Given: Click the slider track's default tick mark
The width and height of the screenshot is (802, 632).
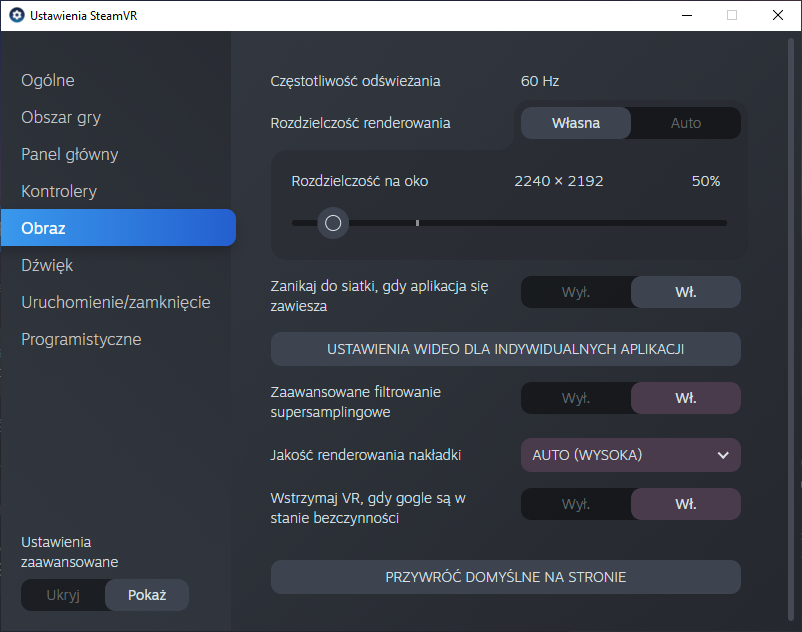Looking at the screenshot, I should (x=417, y=223).
